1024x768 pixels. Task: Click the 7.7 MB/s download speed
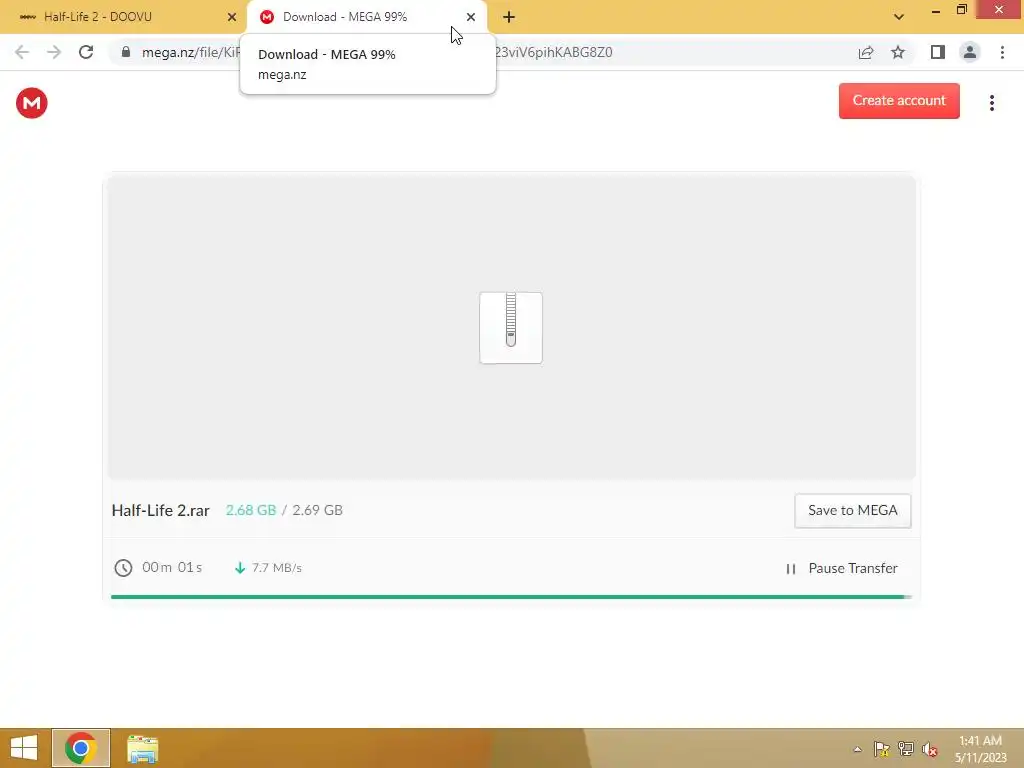pos(276,568)
